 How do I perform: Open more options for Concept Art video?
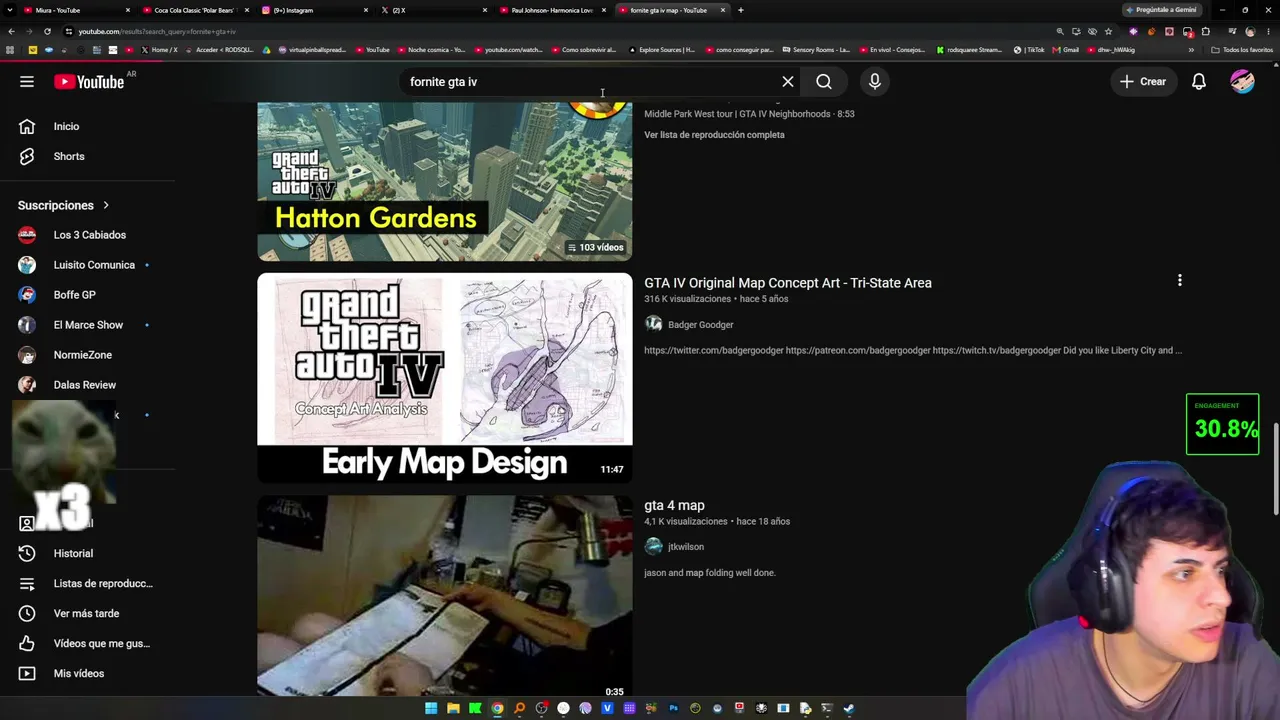click(1180, 281)
